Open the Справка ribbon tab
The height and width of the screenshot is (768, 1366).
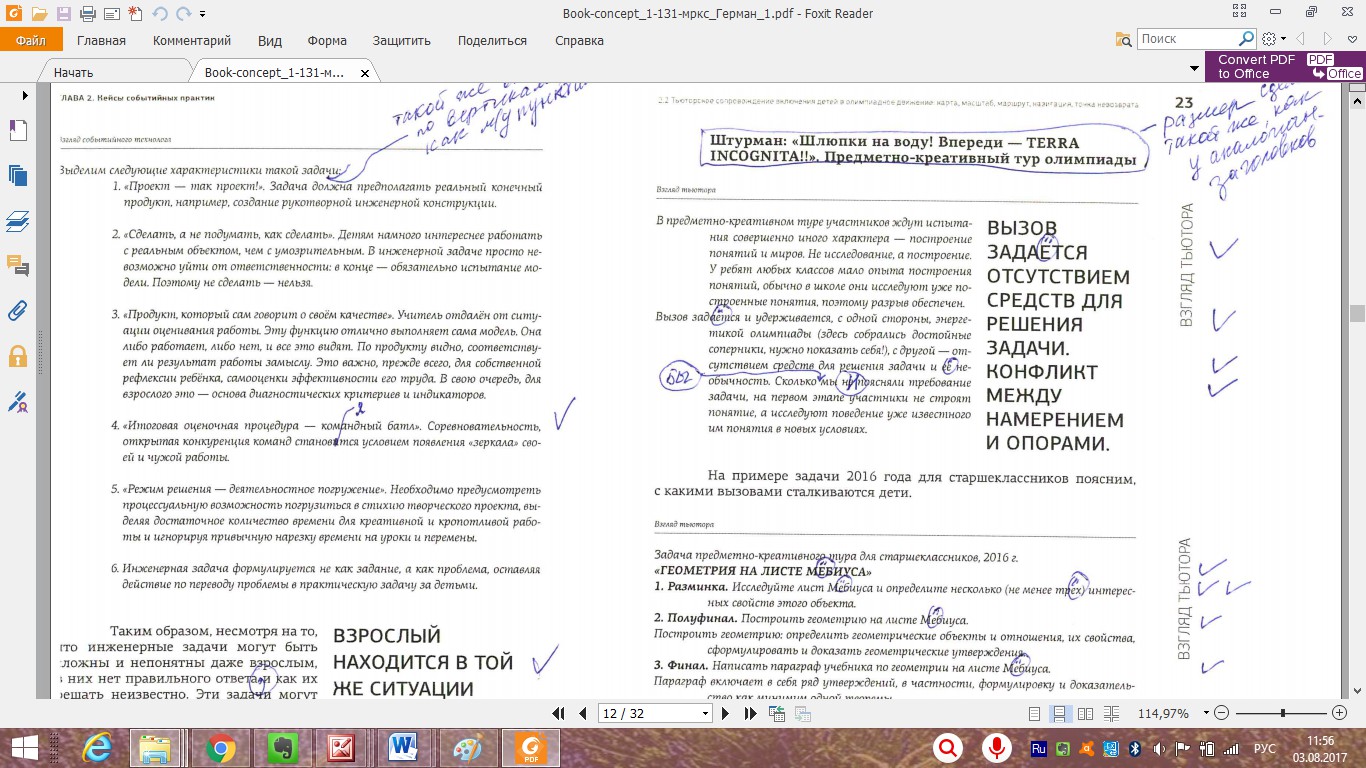click(579, 41)
